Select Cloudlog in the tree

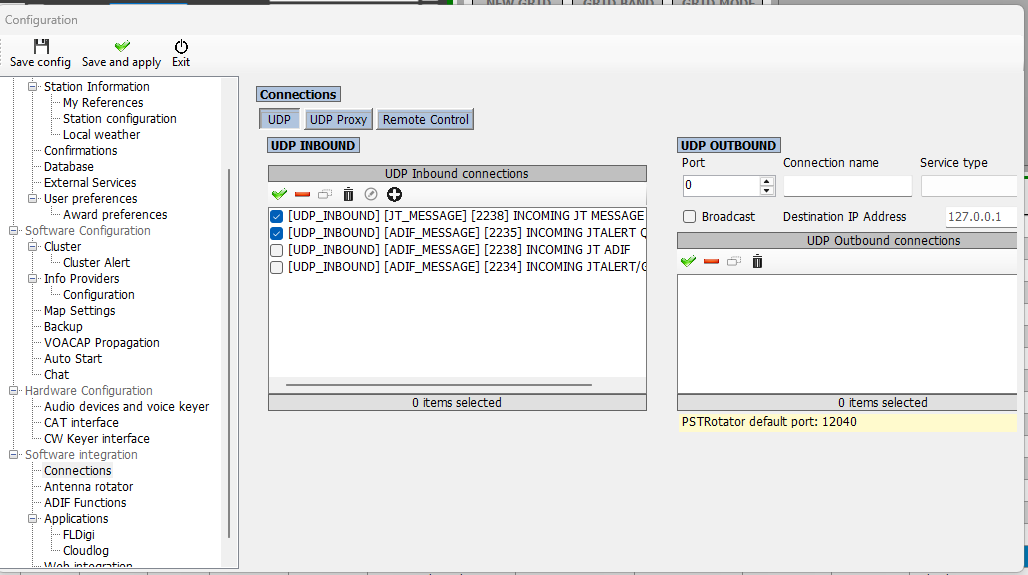click(86, 551)
